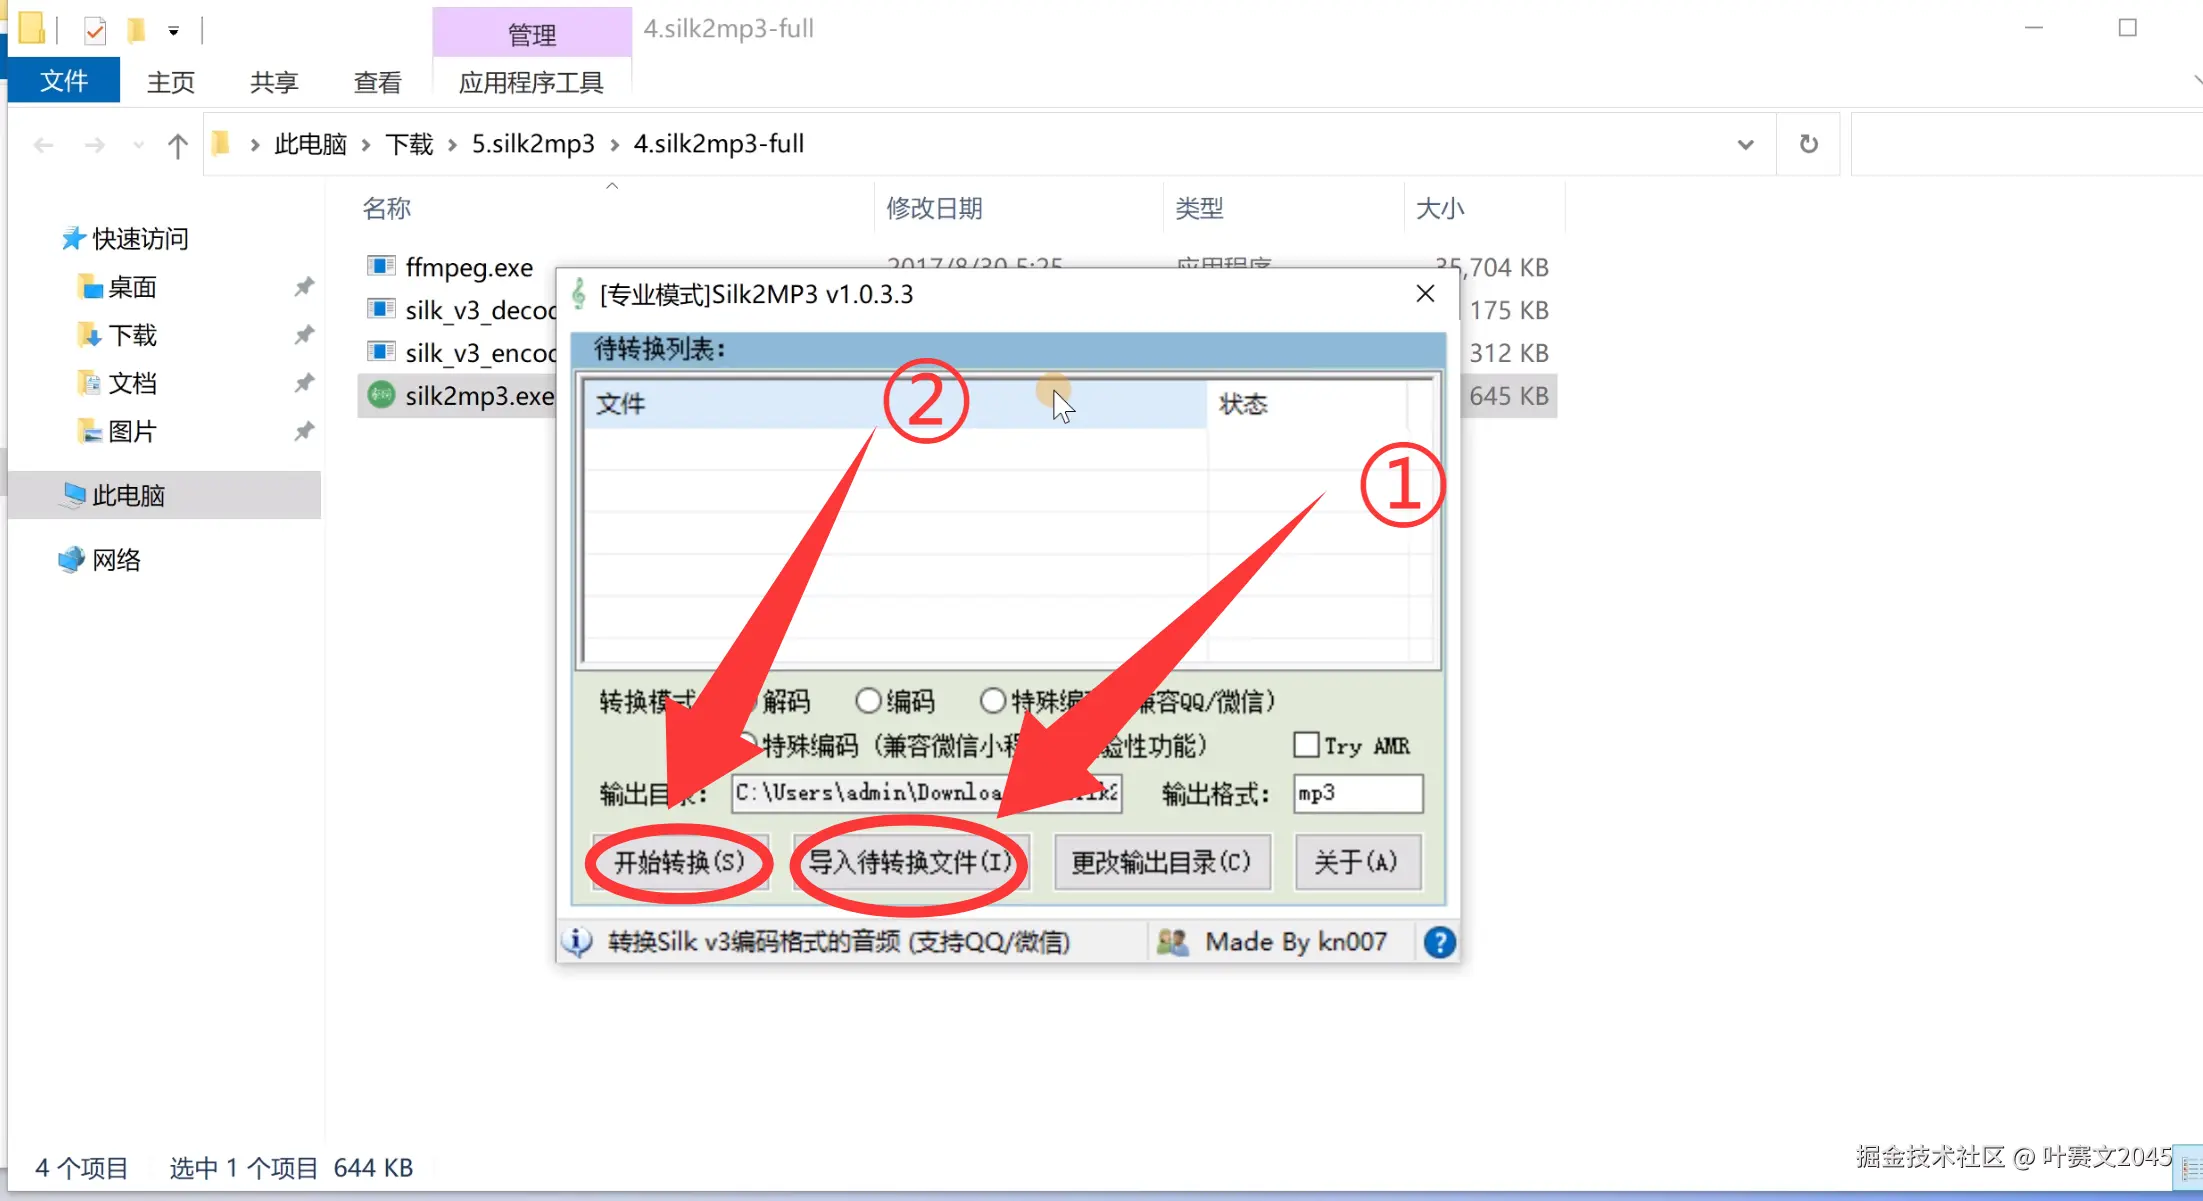Click the 导入待转换文件(I) button
Viewport: 2203px width, 1201px height.
(x=909, y=862)
